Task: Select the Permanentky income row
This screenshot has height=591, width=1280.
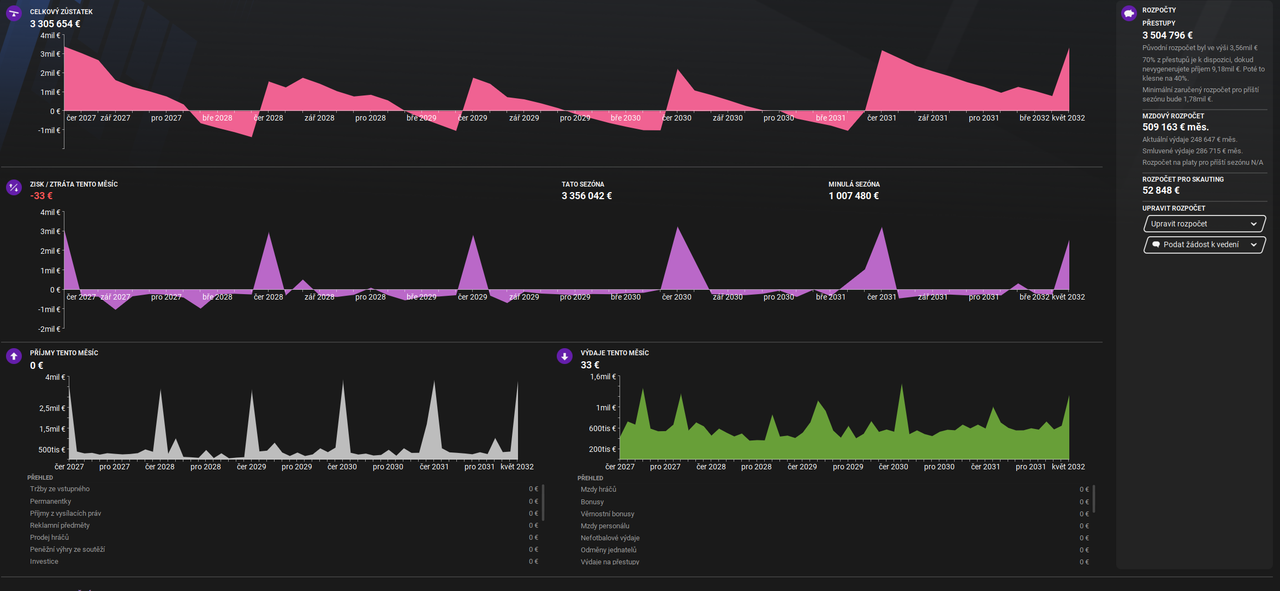Action: 284,501
